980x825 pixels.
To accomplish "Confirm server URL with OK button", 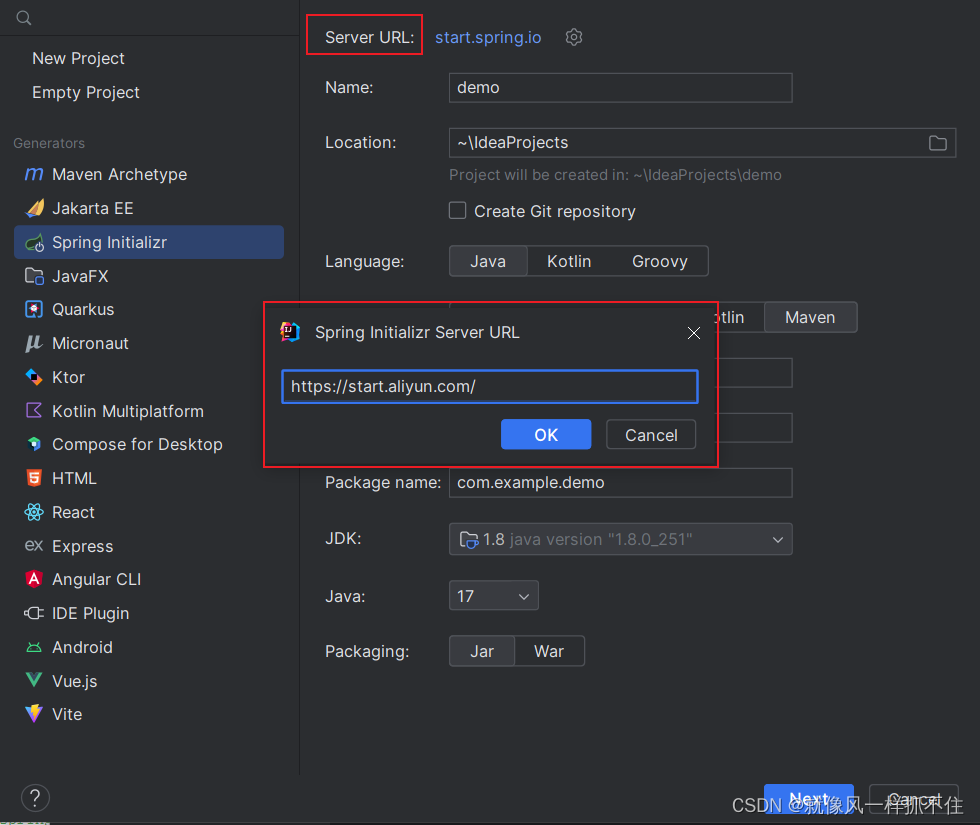I will (546, 434).
